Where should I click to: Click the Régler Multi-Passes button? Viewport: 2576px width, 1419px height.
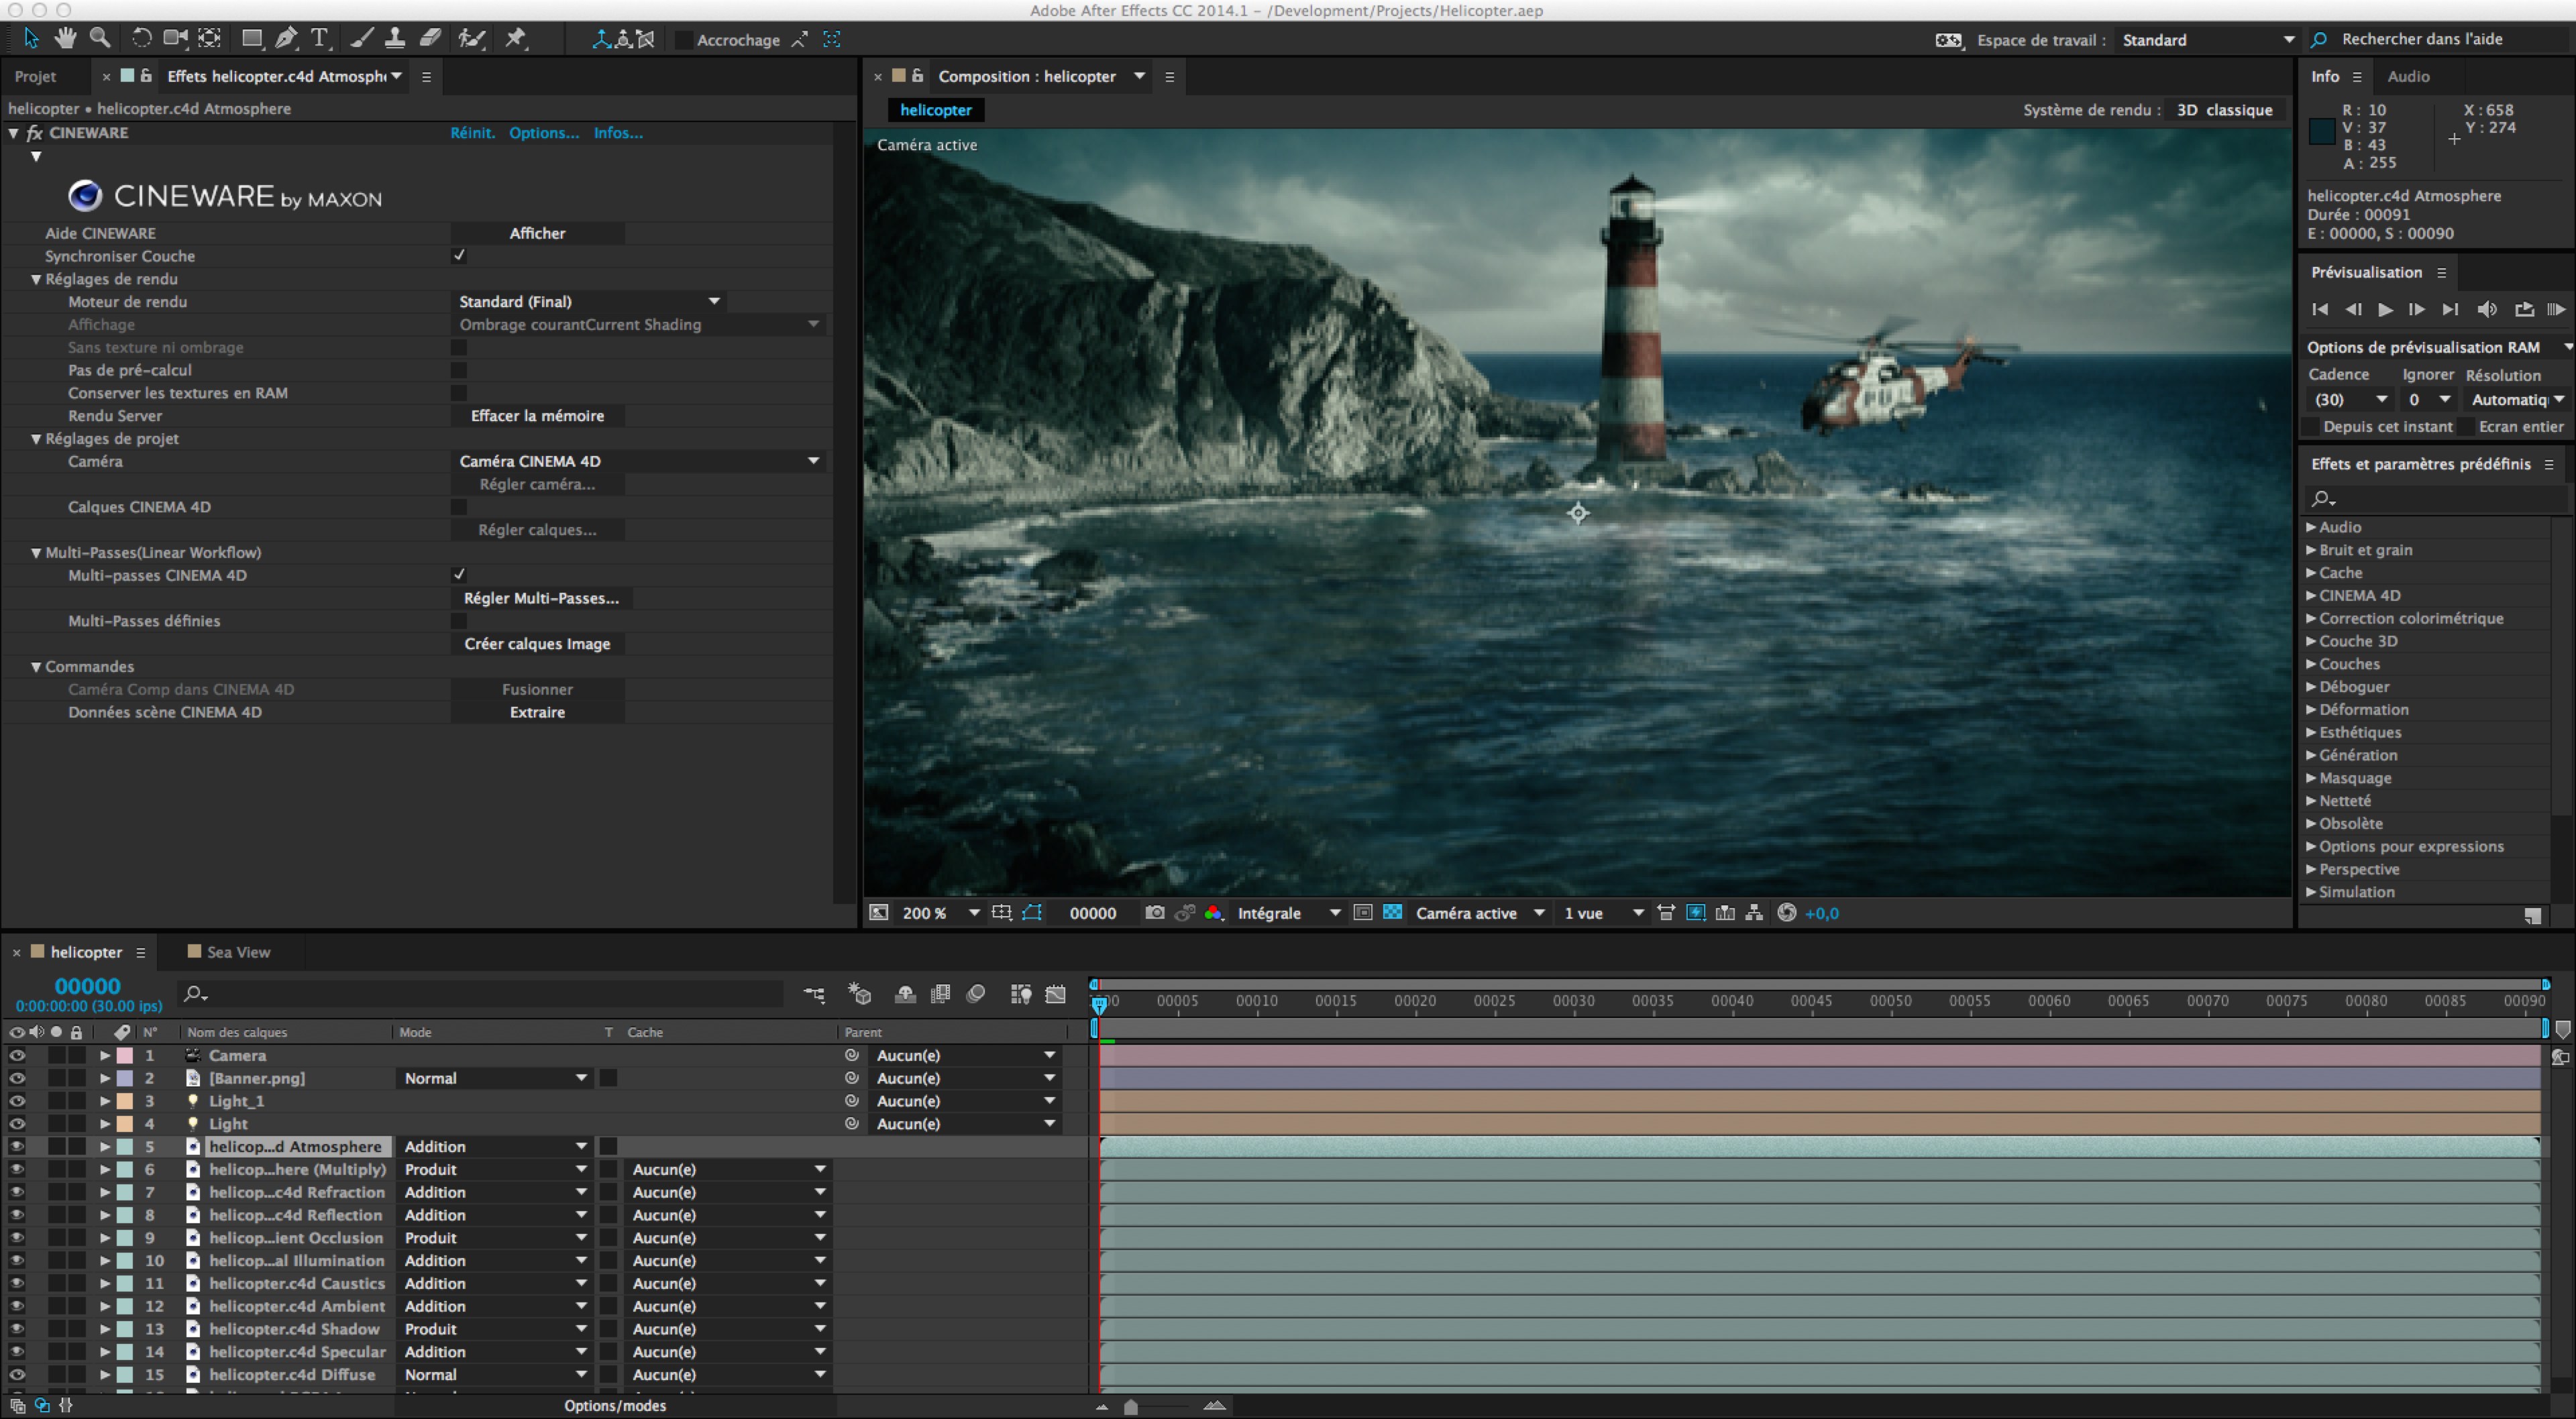(541, 598)
